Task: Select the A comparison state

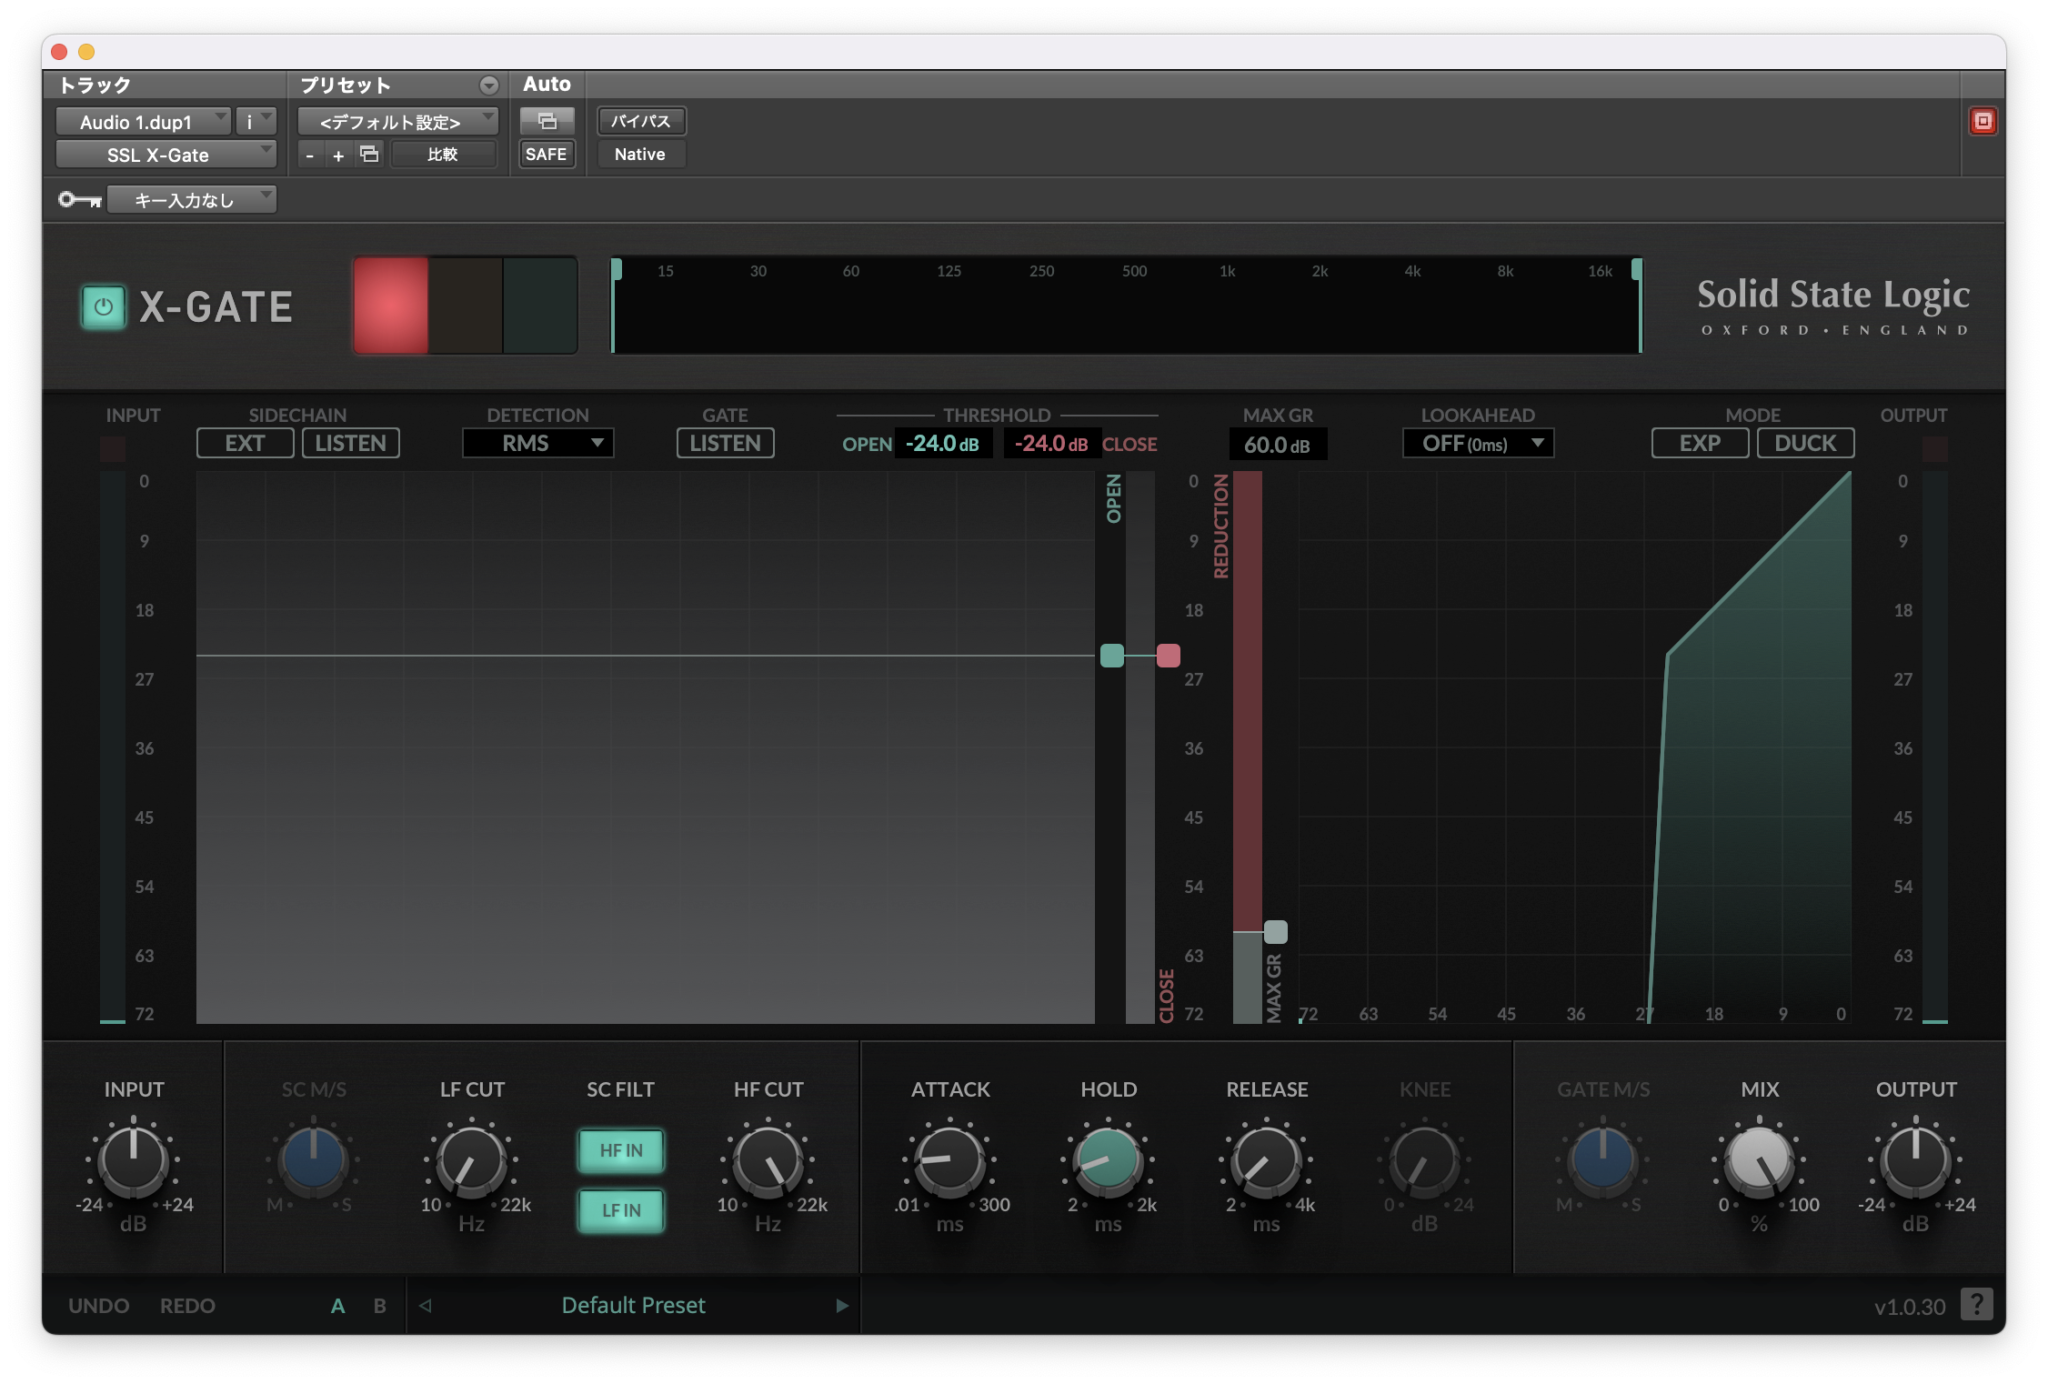Action: tap(339, 1305)
